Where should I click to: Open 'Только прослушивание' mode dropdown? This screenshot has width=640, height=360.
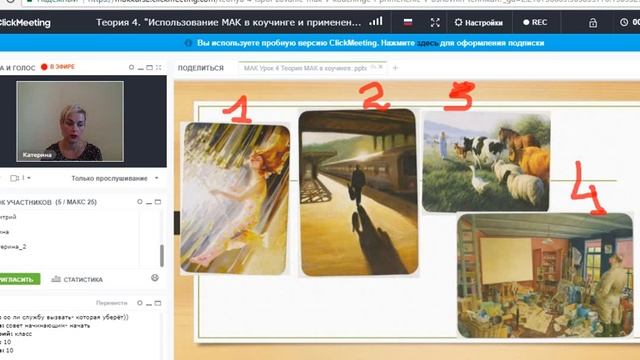[115, 178]
